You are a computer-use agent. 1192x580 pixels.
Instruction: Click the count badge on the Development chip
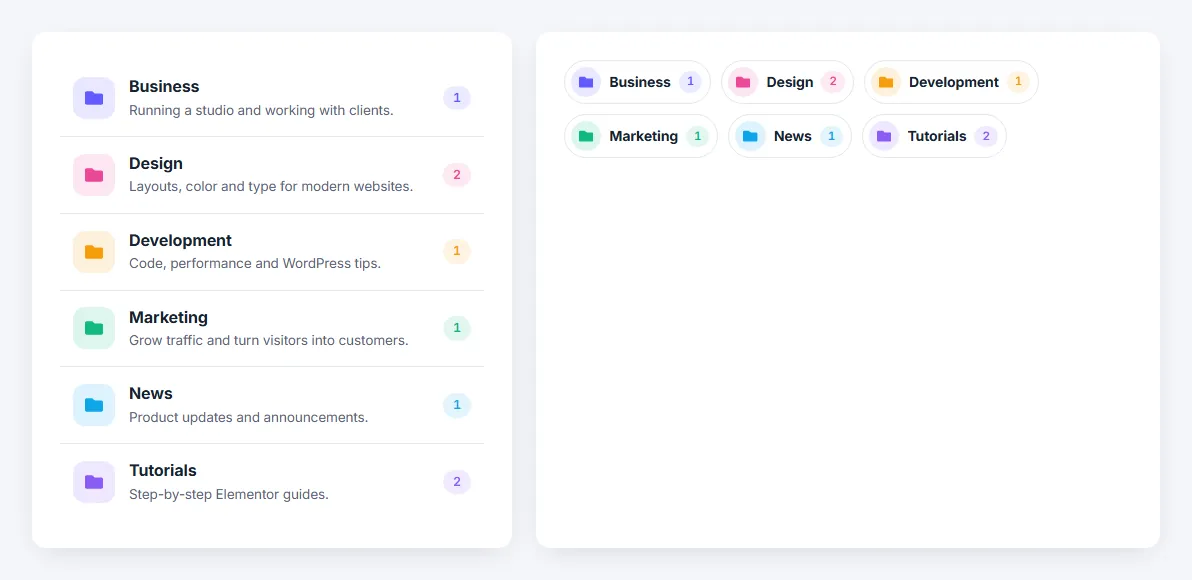coord(1019,82)
